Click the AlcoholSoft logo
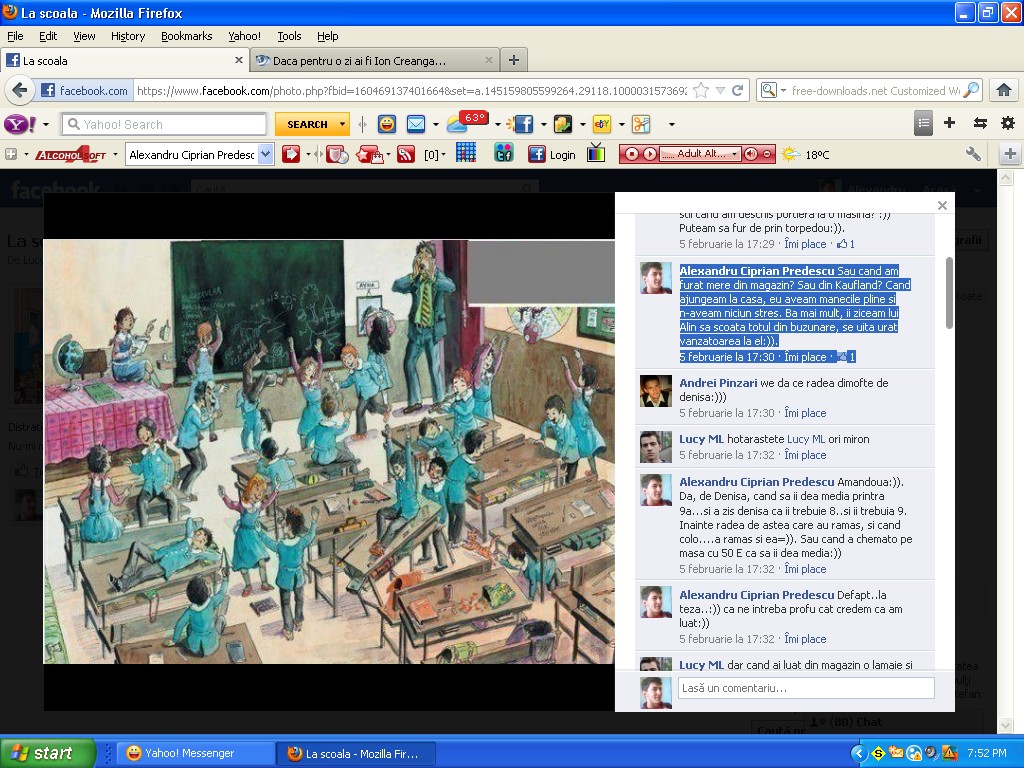Viewport: 1024px width, 768px height. pyautogui.click(x=71, y=155)
